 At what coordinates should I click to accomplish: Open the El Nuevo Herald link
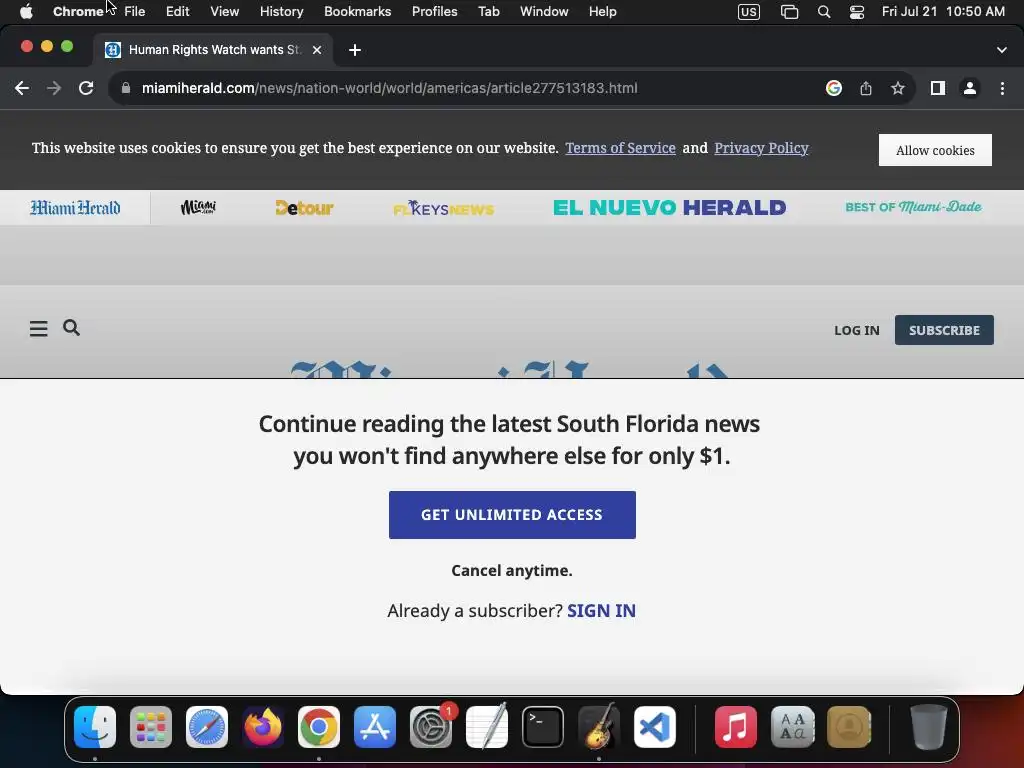(669, 208)
